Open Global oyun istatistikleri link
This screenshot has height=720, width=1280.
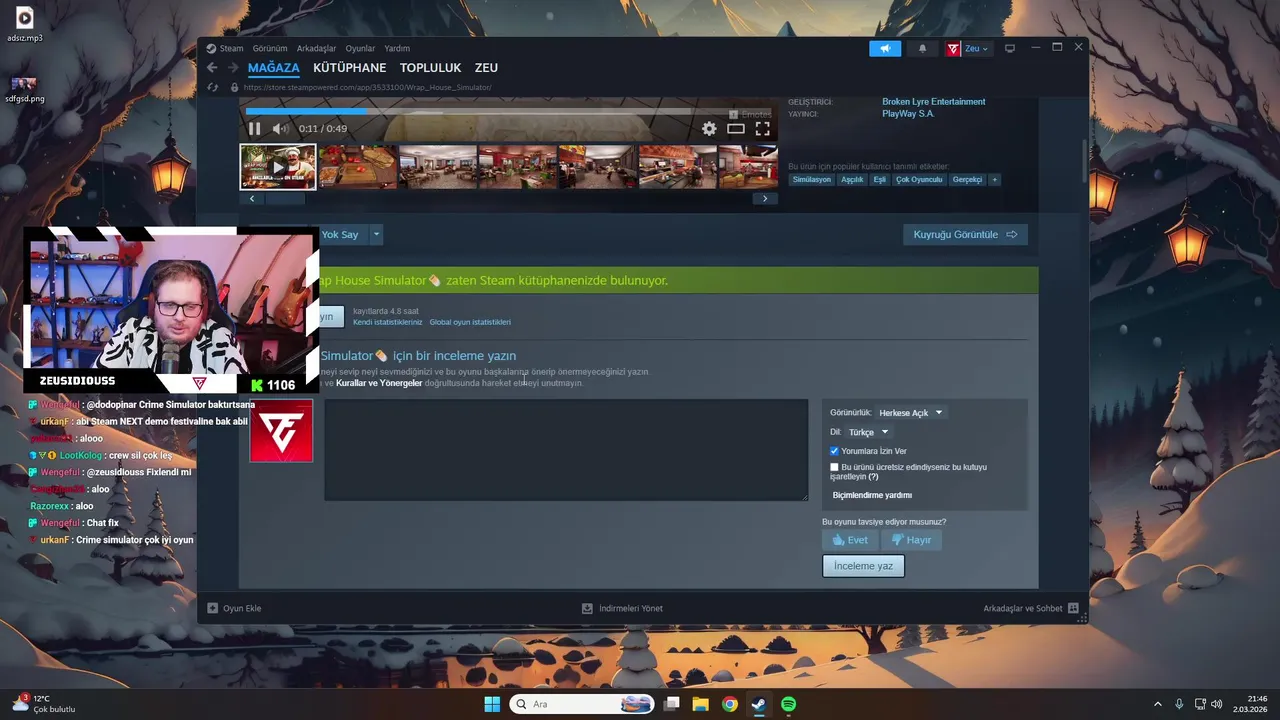pos(470,322)
